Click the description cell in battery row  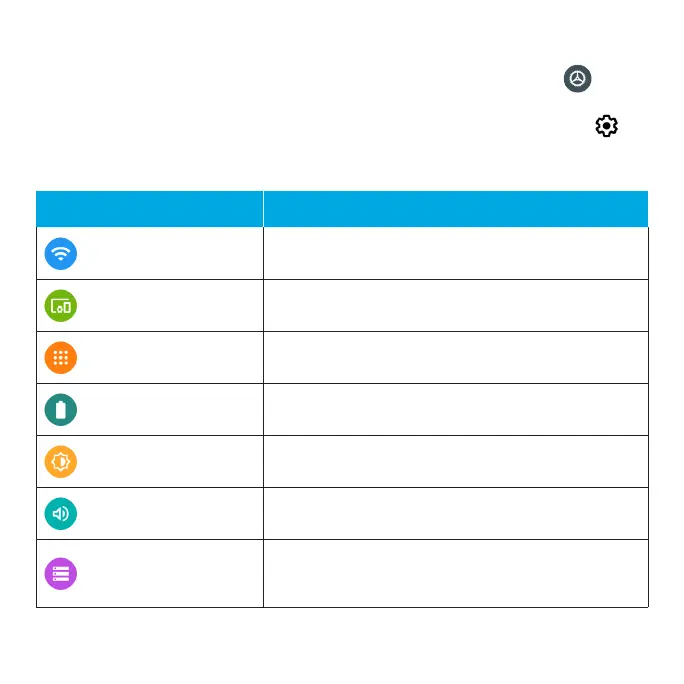456,410
